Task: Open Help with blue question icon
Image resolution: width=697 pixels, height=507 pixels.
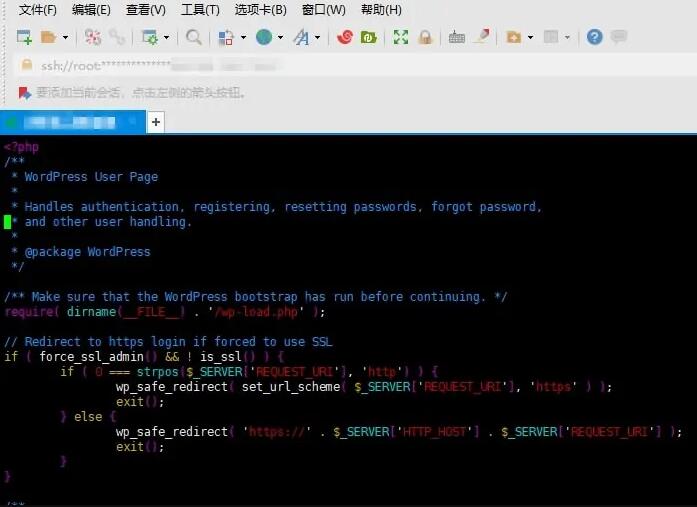Action: click(x=594, y=37)
